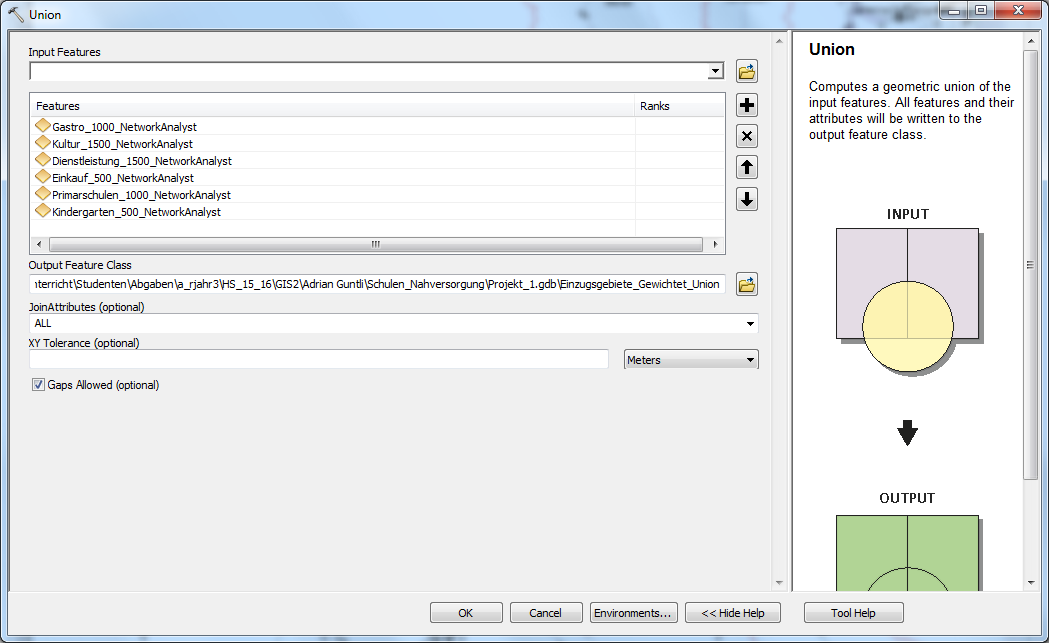Browse for Input Features folder icon
This screenshot has width=1049, height=643.
click(746, 72)
